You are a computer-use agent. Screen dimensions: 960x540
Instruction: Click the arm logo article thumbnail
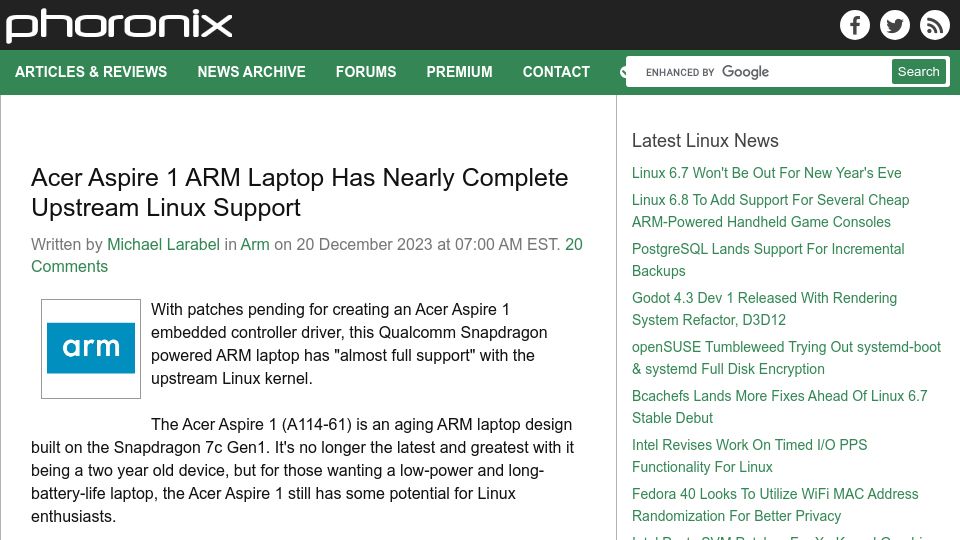91,348
